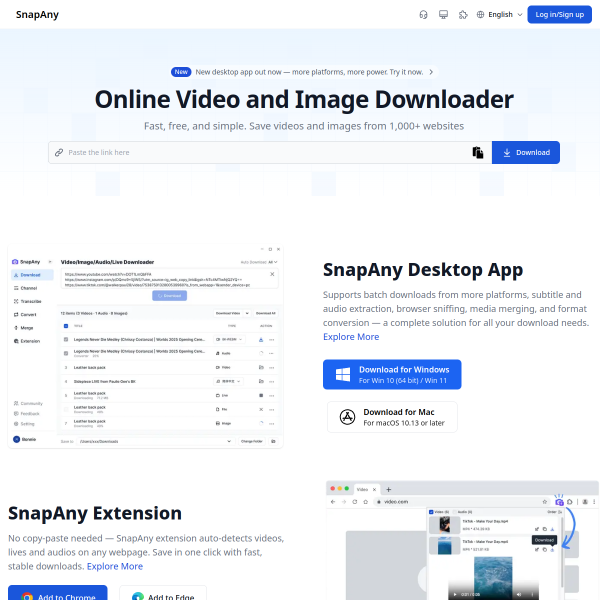Click the paste clipboard icon
The height and width of the screenshot is (600, 600).
tap(478, 152)
